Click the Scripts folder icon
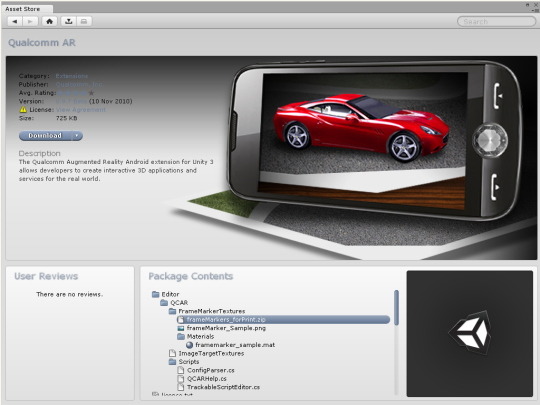Image resolution: width=540 pixels, height=405 pixels. [173, 362]
